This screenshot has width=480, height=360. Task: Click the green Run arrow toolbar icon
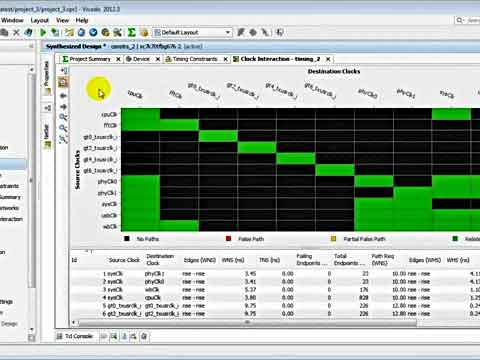pos(43,32)
